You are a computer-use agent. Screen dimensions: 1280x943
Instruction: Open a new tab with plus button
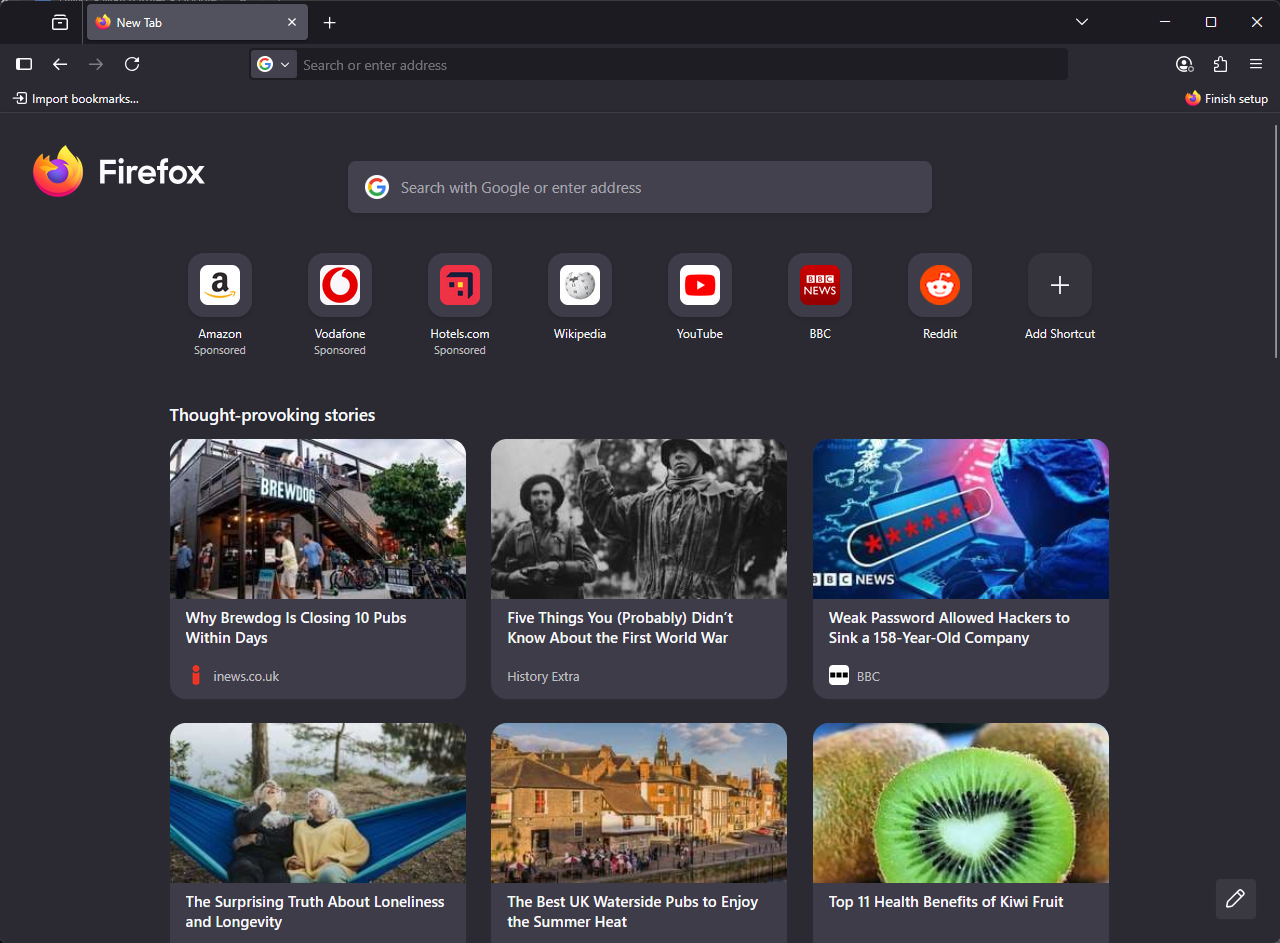[330, 22]
